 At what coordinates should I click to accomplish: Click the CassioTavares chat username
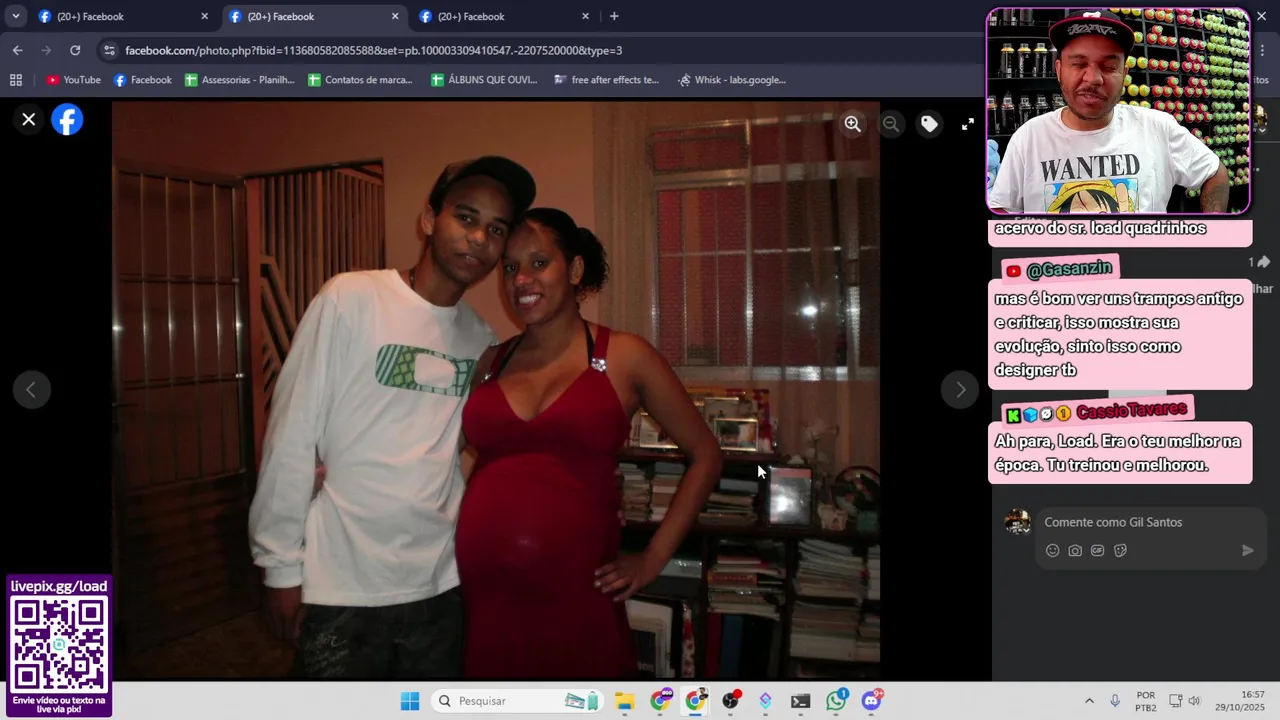coord(1131,411)
